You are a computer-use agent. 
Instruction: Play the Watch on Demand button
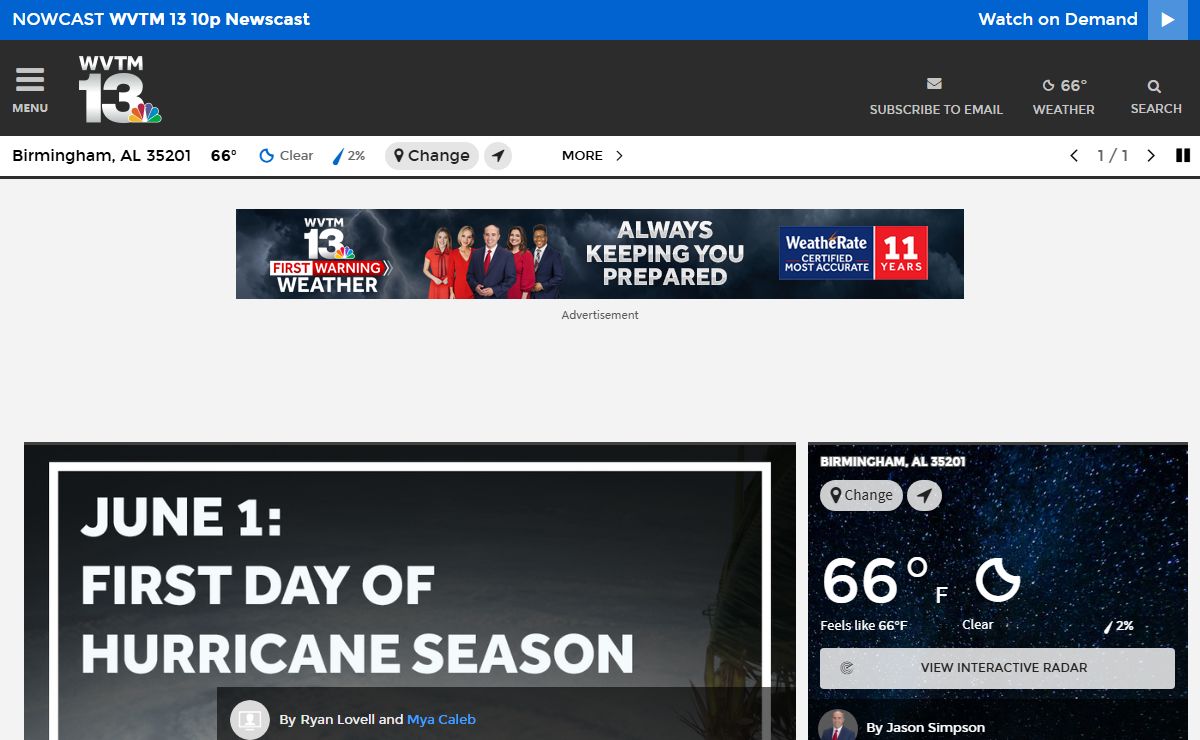pos(1168,20)
